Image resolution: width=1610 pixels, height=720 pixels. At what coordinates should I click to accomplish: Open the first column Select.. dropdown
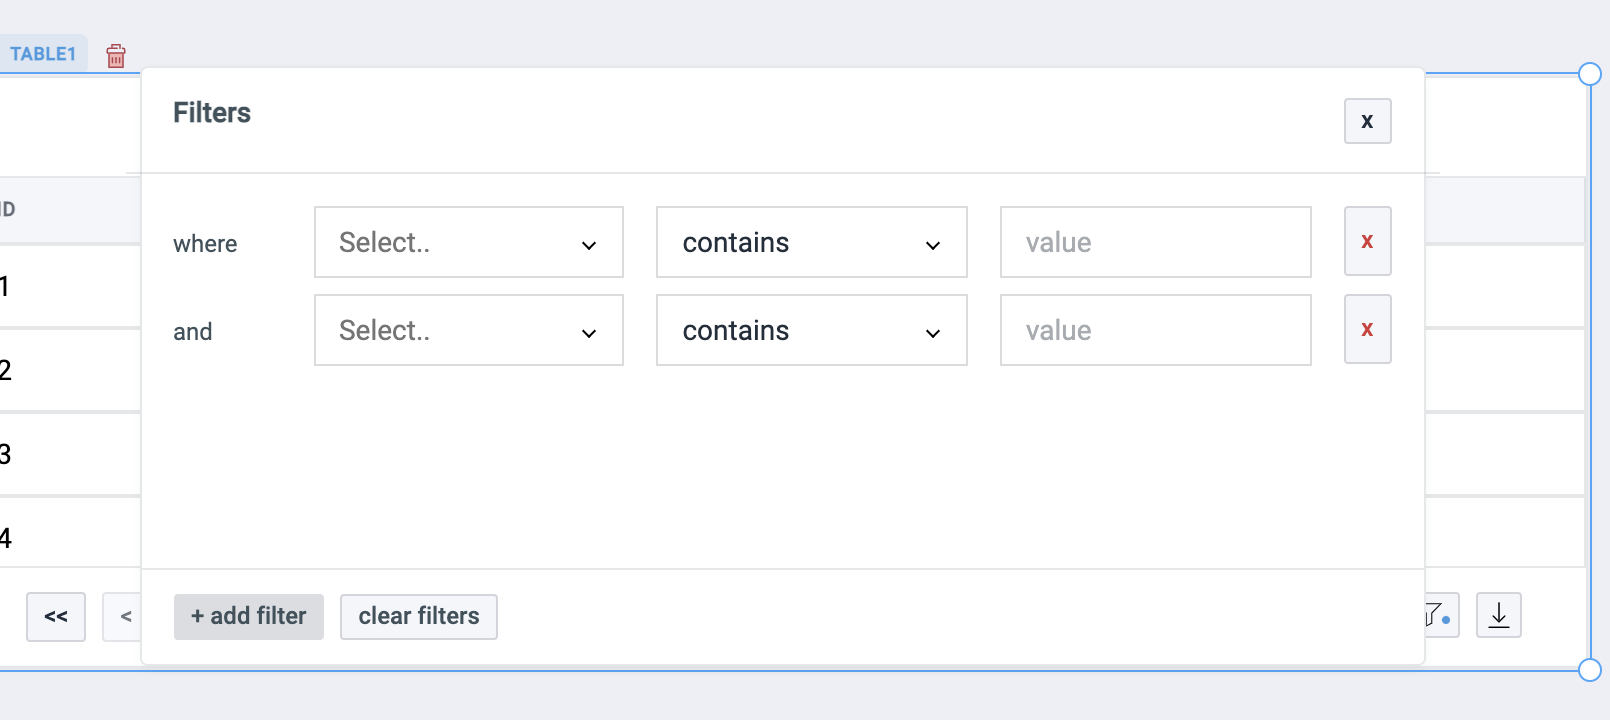[x=468, y=241]
